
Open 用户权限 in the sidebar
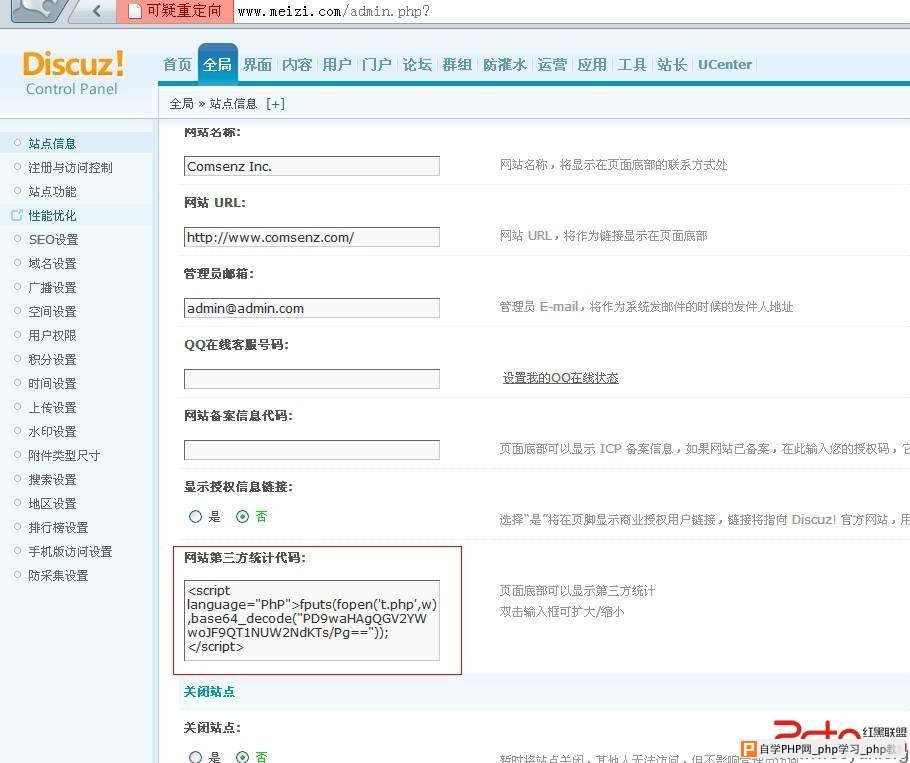click(52, 335)
